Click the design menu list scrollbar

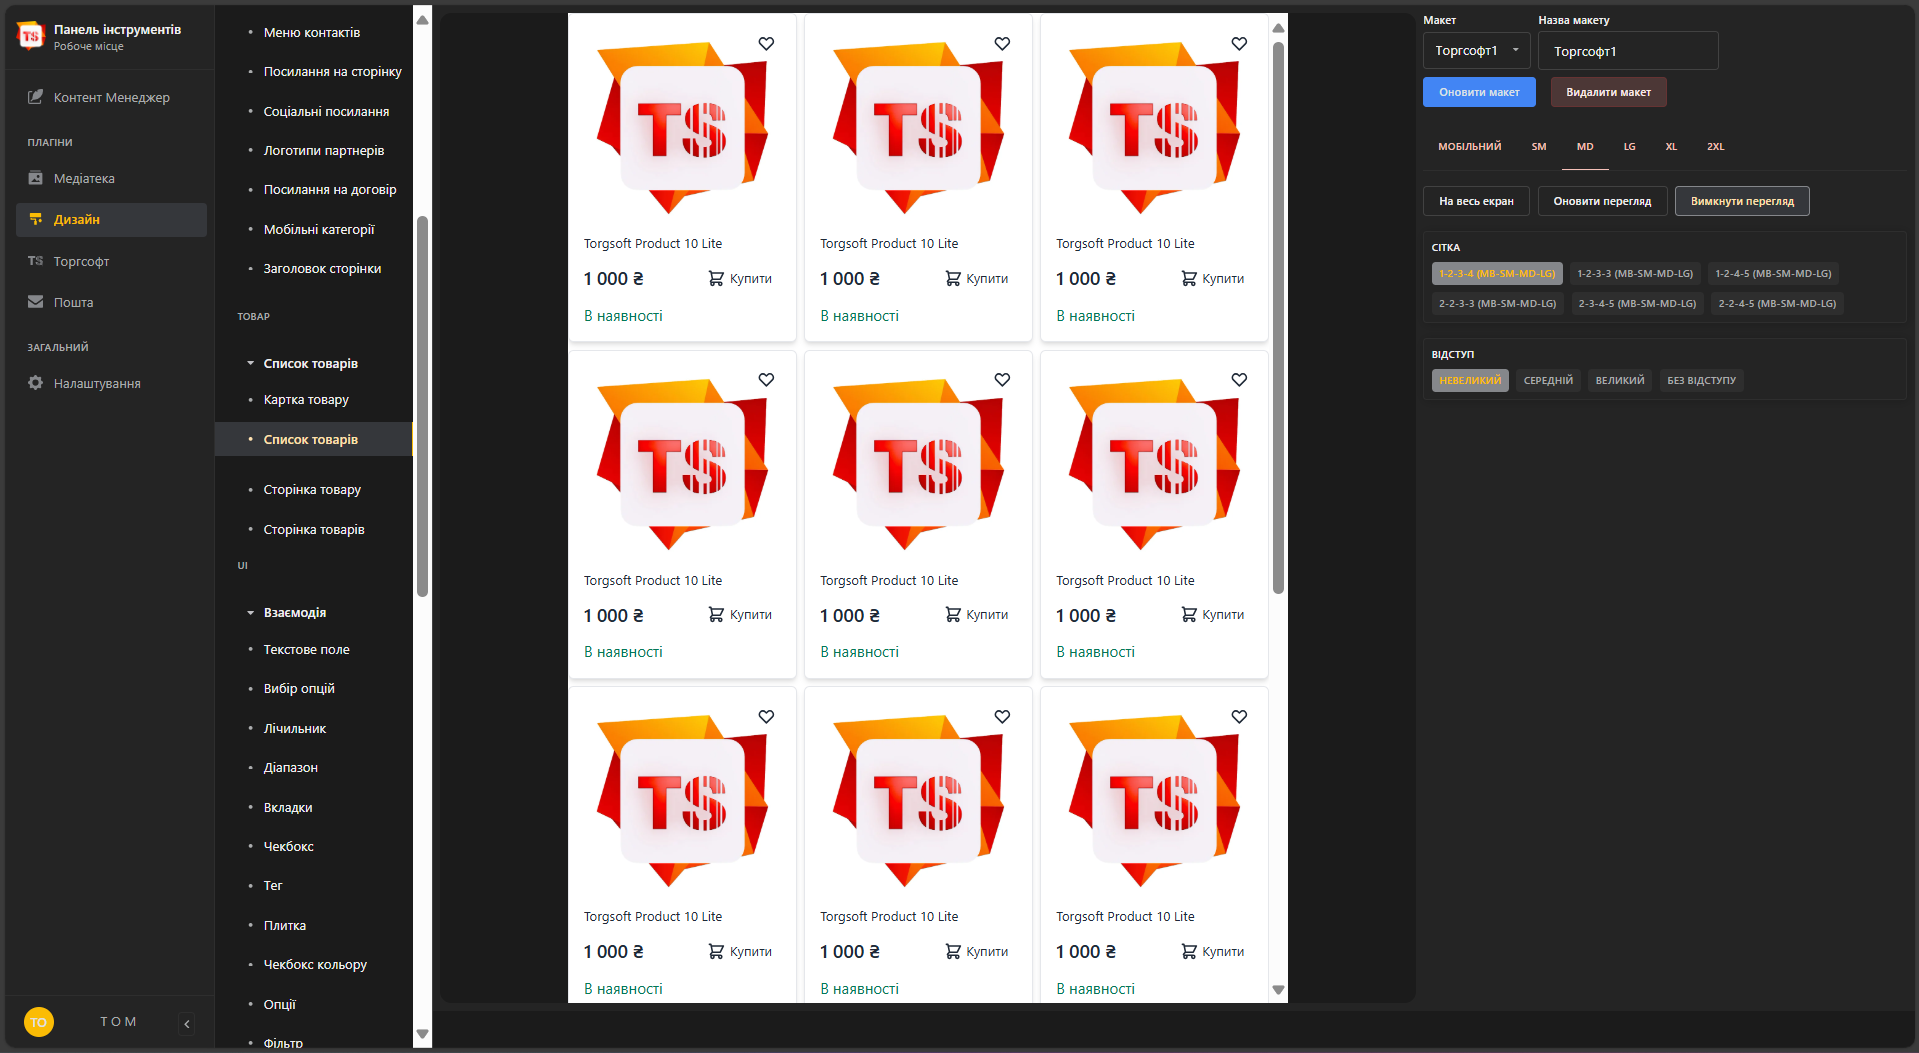point(422,406)
